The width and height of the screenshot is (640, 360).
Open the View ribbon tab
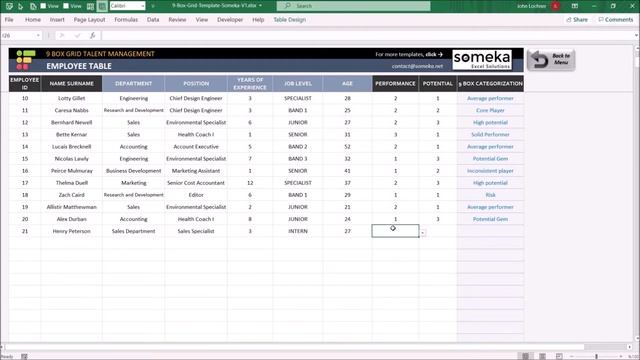point(202,20)
